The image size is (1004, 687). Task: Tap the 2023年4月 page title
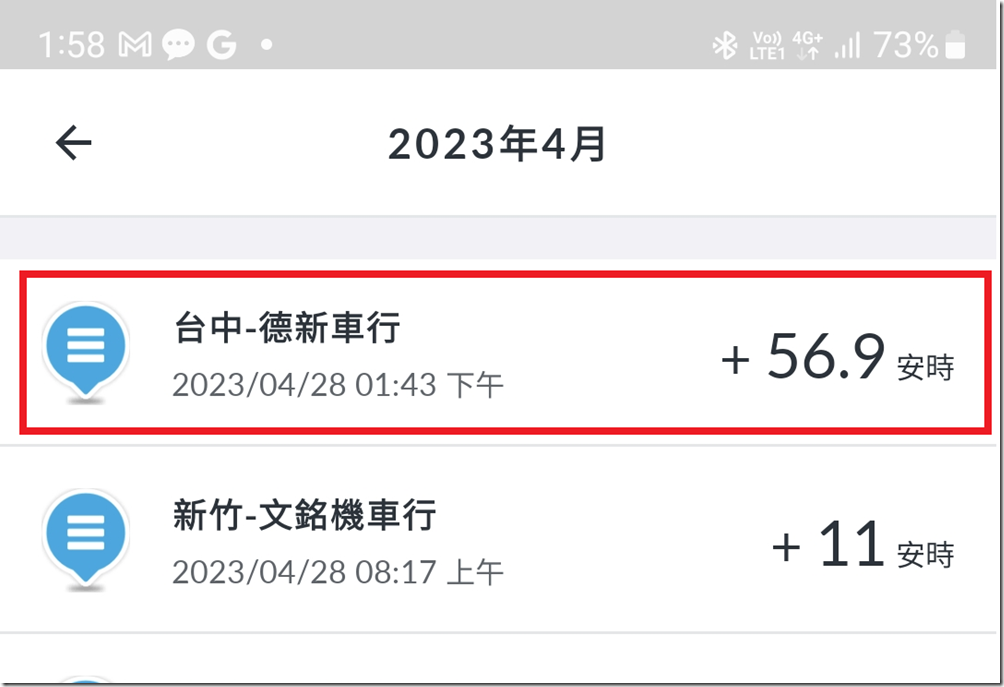(x=497, y=145)
